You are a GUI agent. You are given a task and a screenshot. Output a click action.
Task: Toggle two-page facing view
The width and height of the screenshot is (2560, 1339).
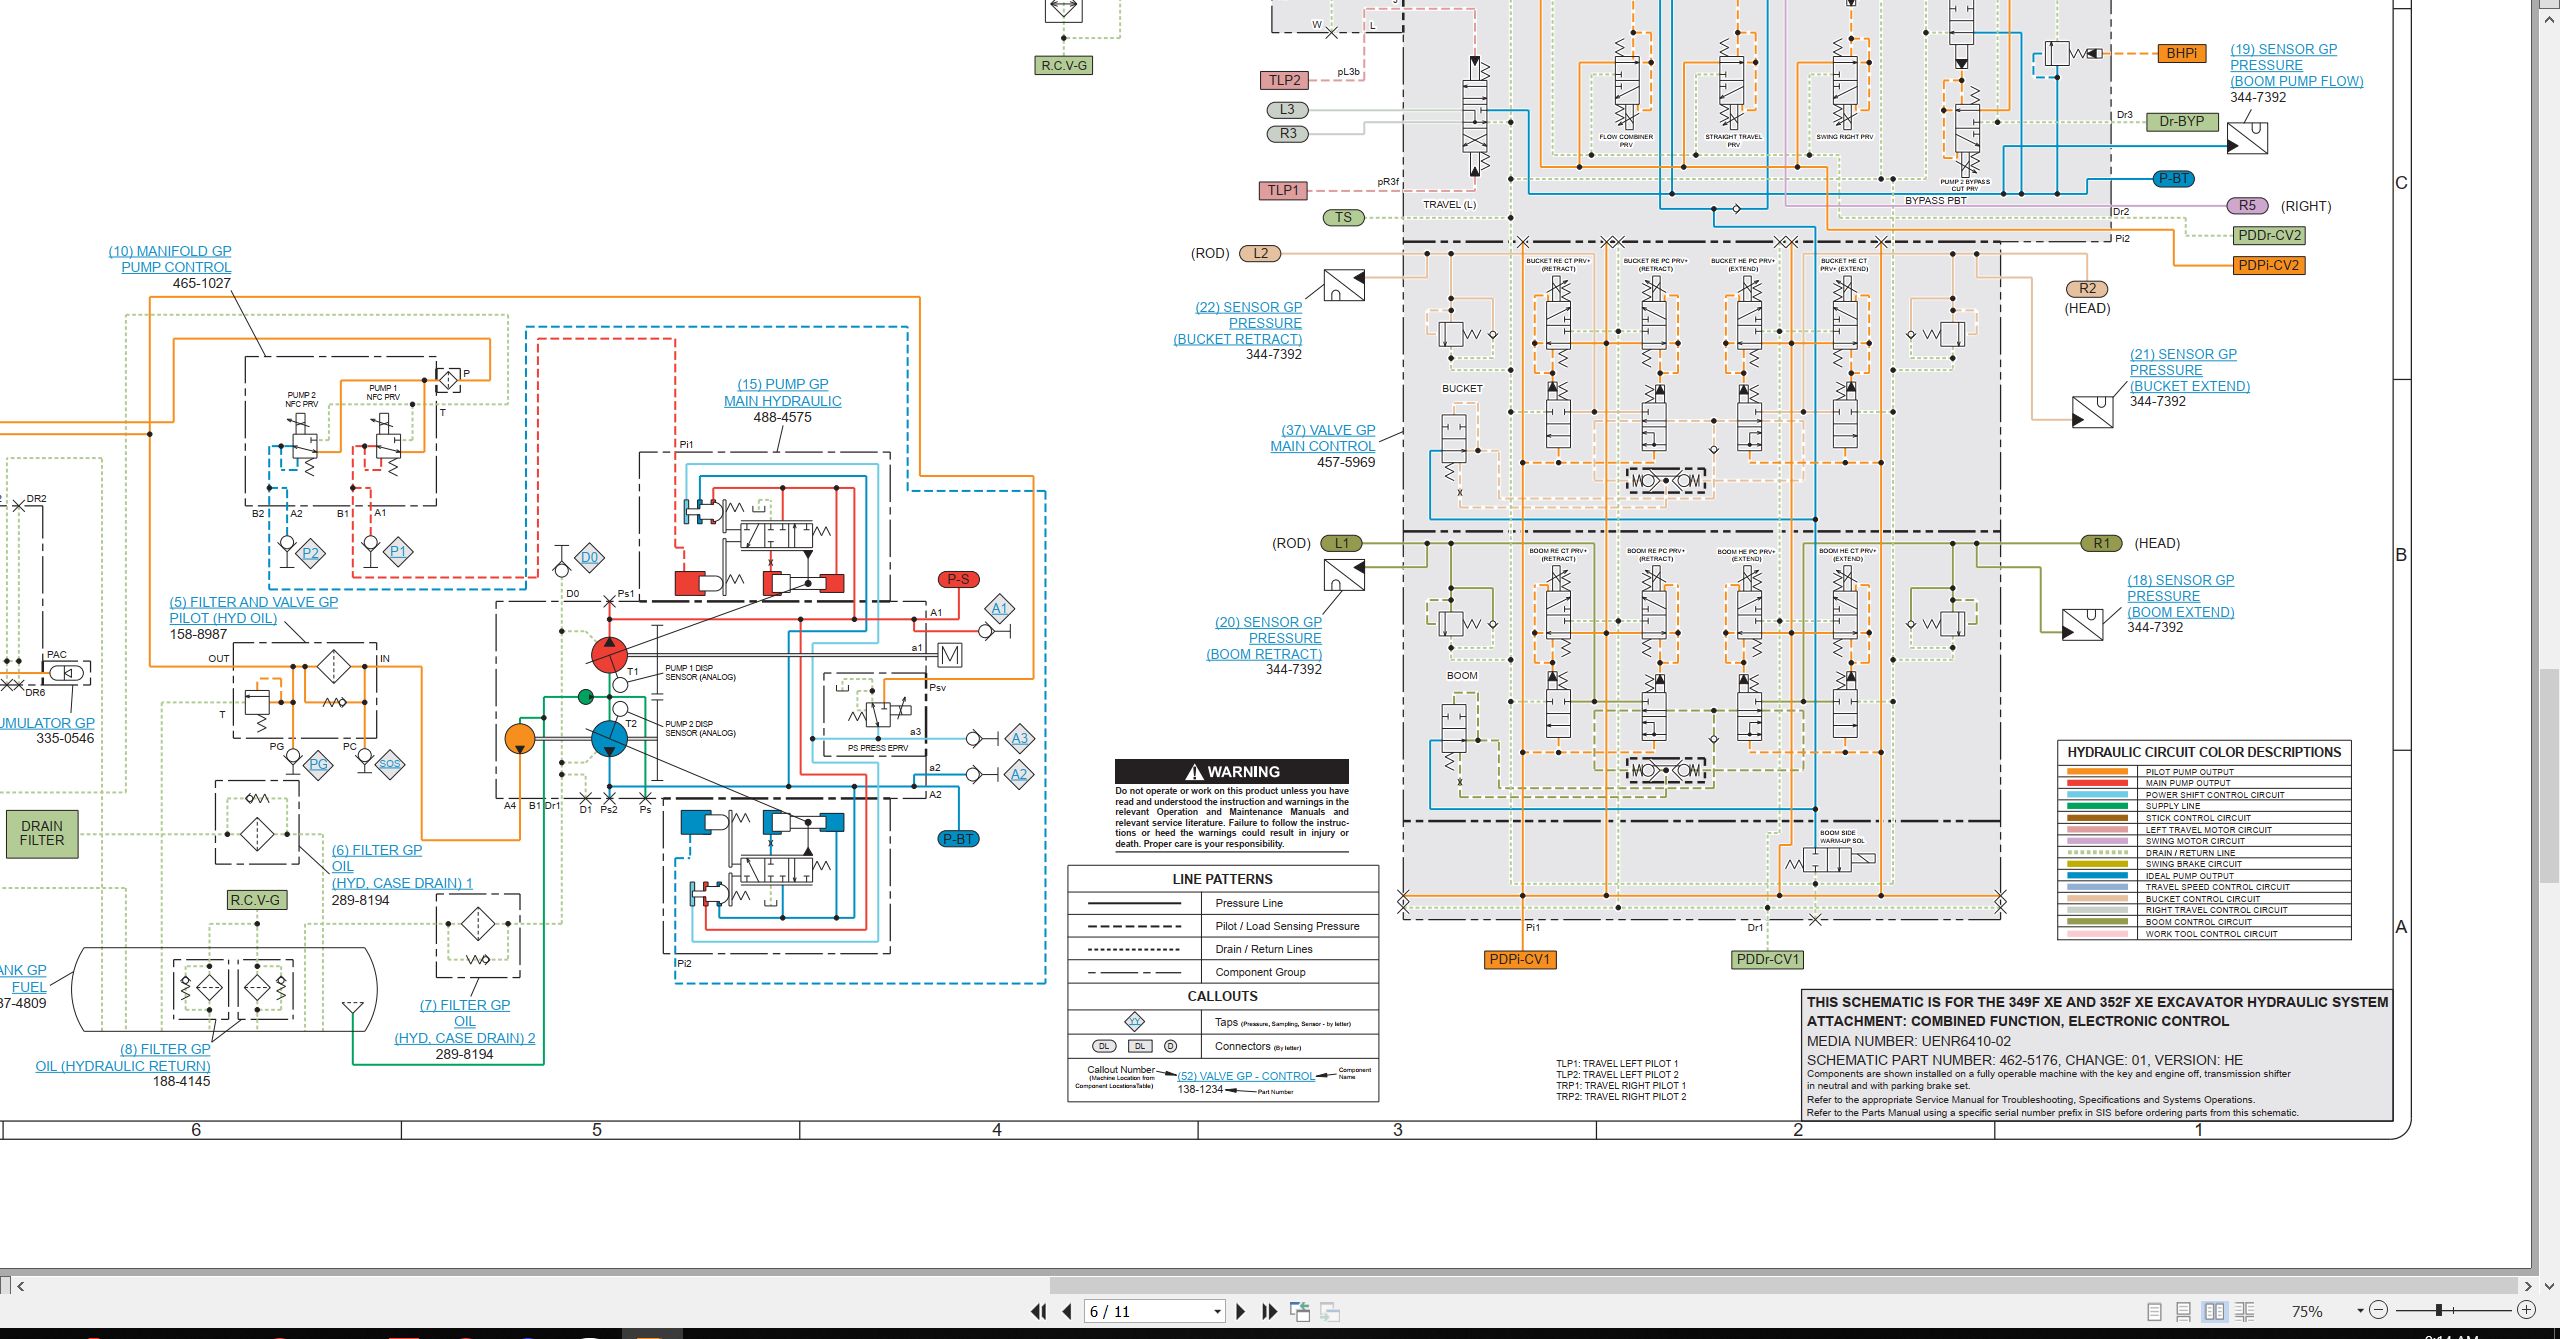(x=2214, y=1311)
